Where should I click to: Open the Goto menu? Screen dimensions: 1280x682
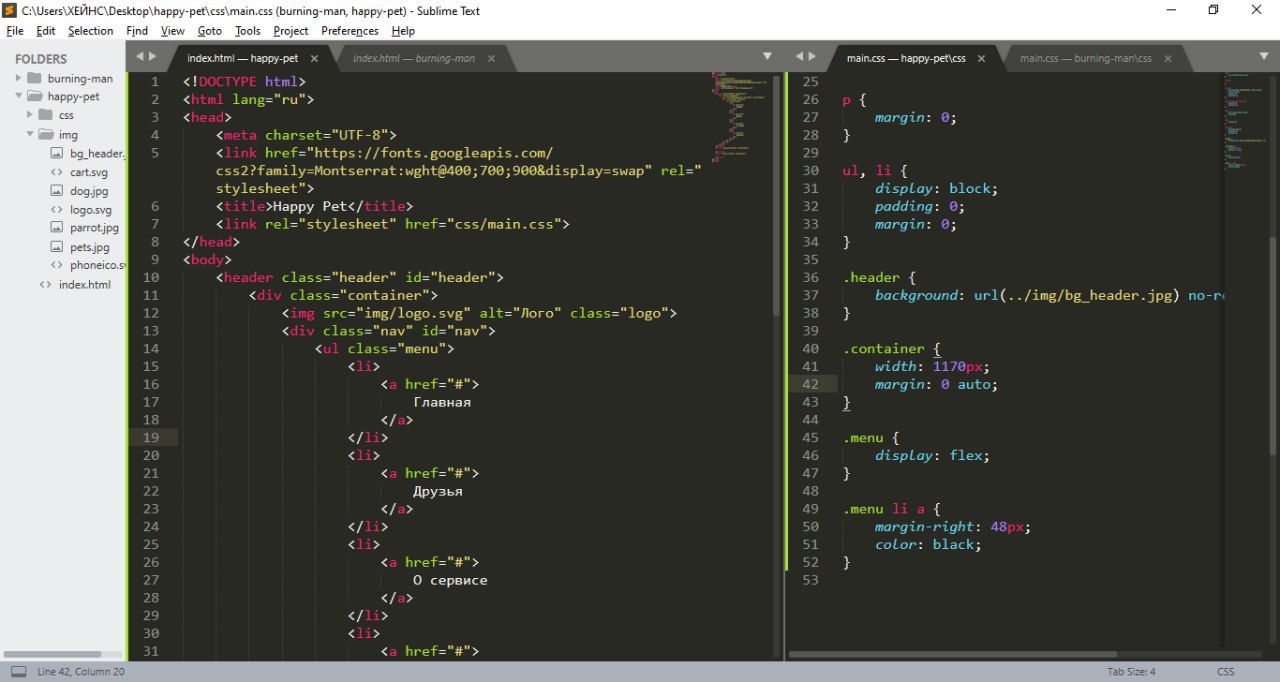(x=209, y=31)
